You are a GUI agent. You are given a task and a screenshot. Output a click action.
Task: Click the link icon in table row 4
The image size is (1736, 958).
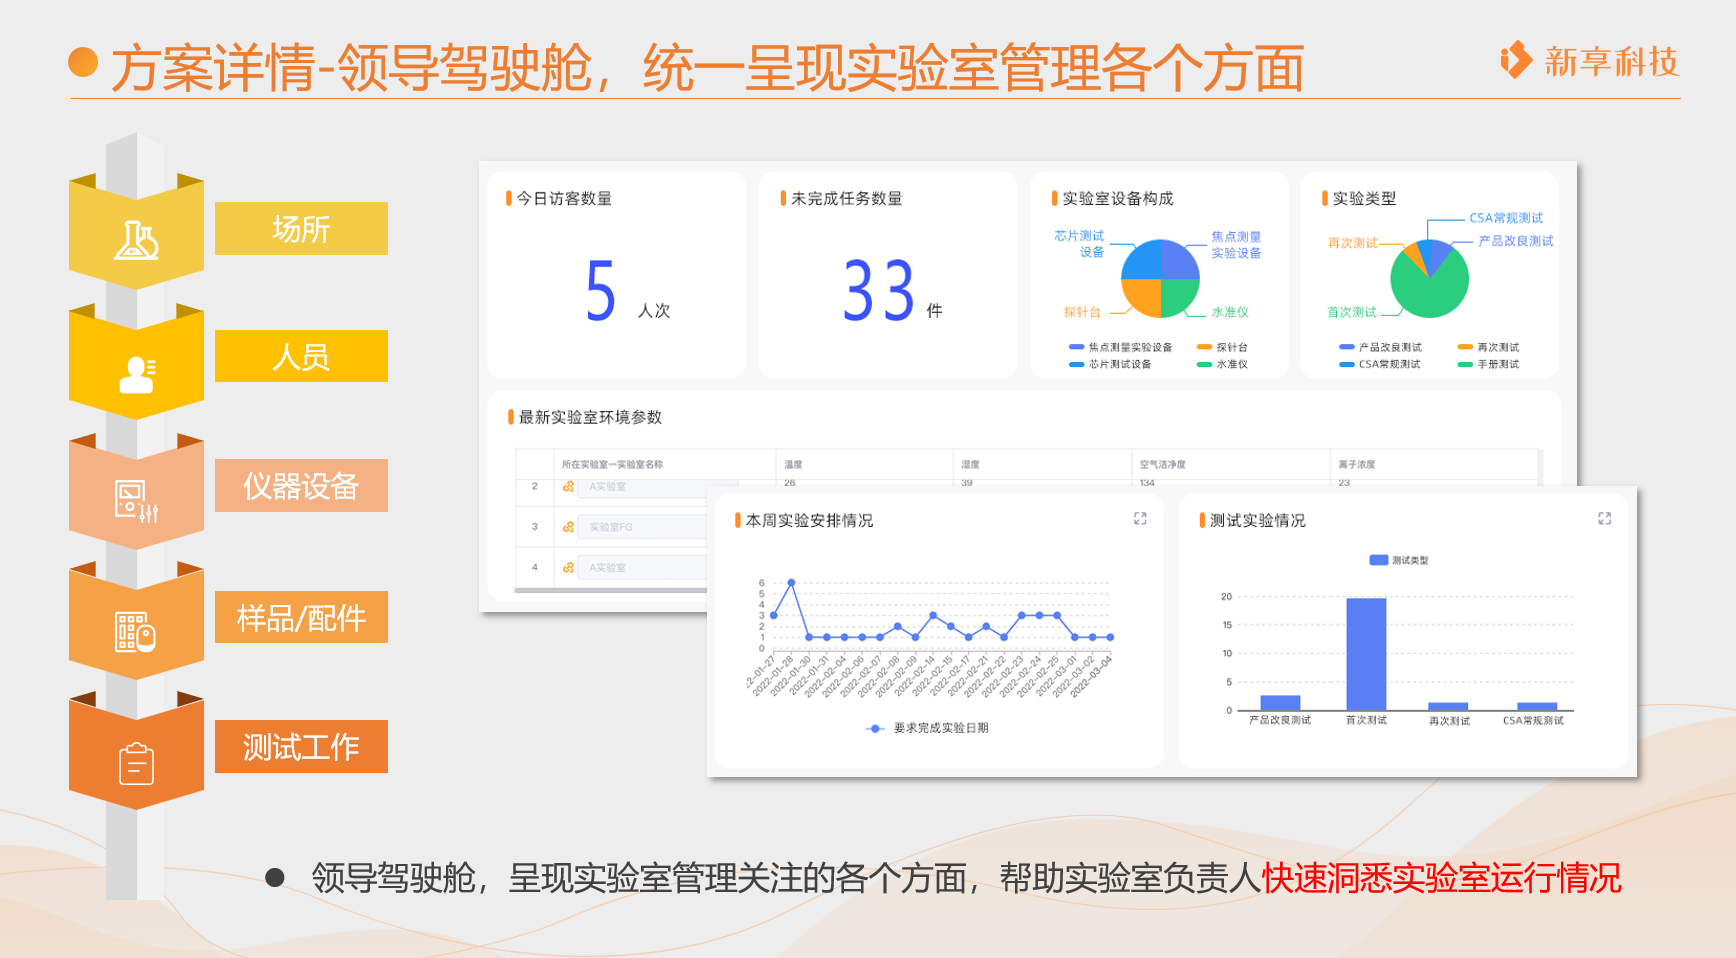pyautogui.click(x=568, y=568)
